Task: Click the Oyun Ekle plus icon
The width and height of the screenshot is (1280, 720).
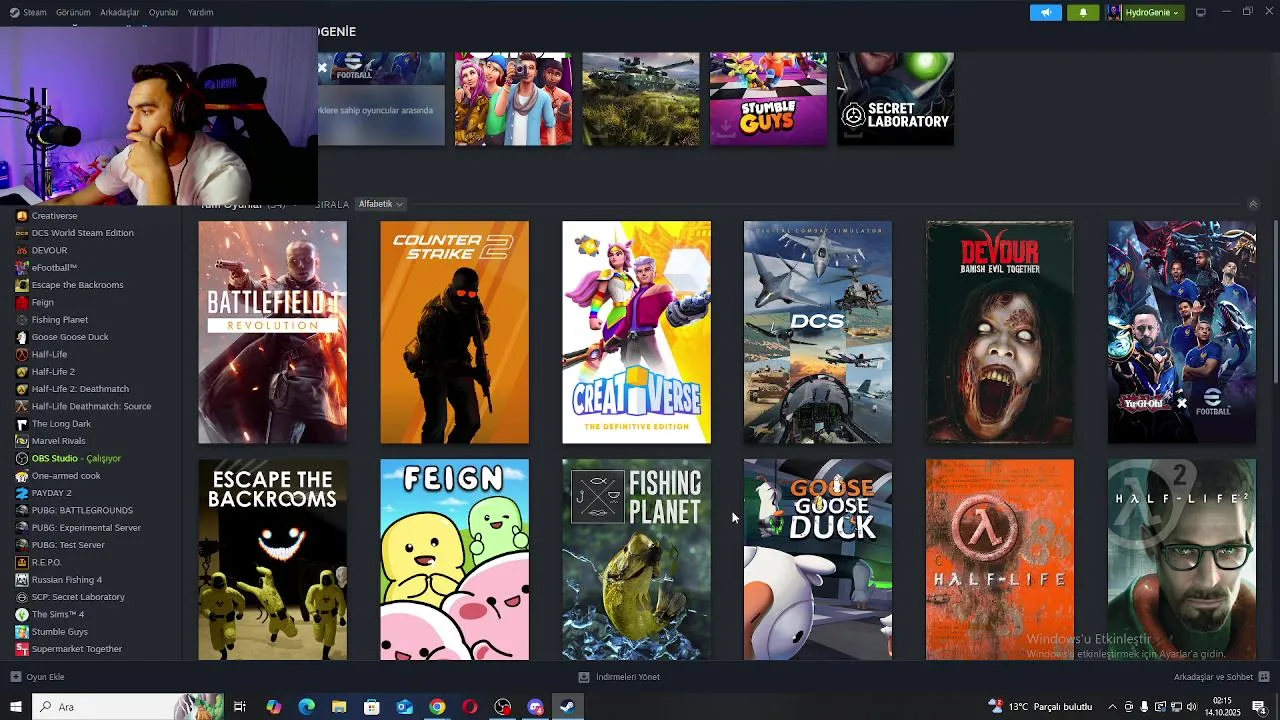Action: (15, 677)
